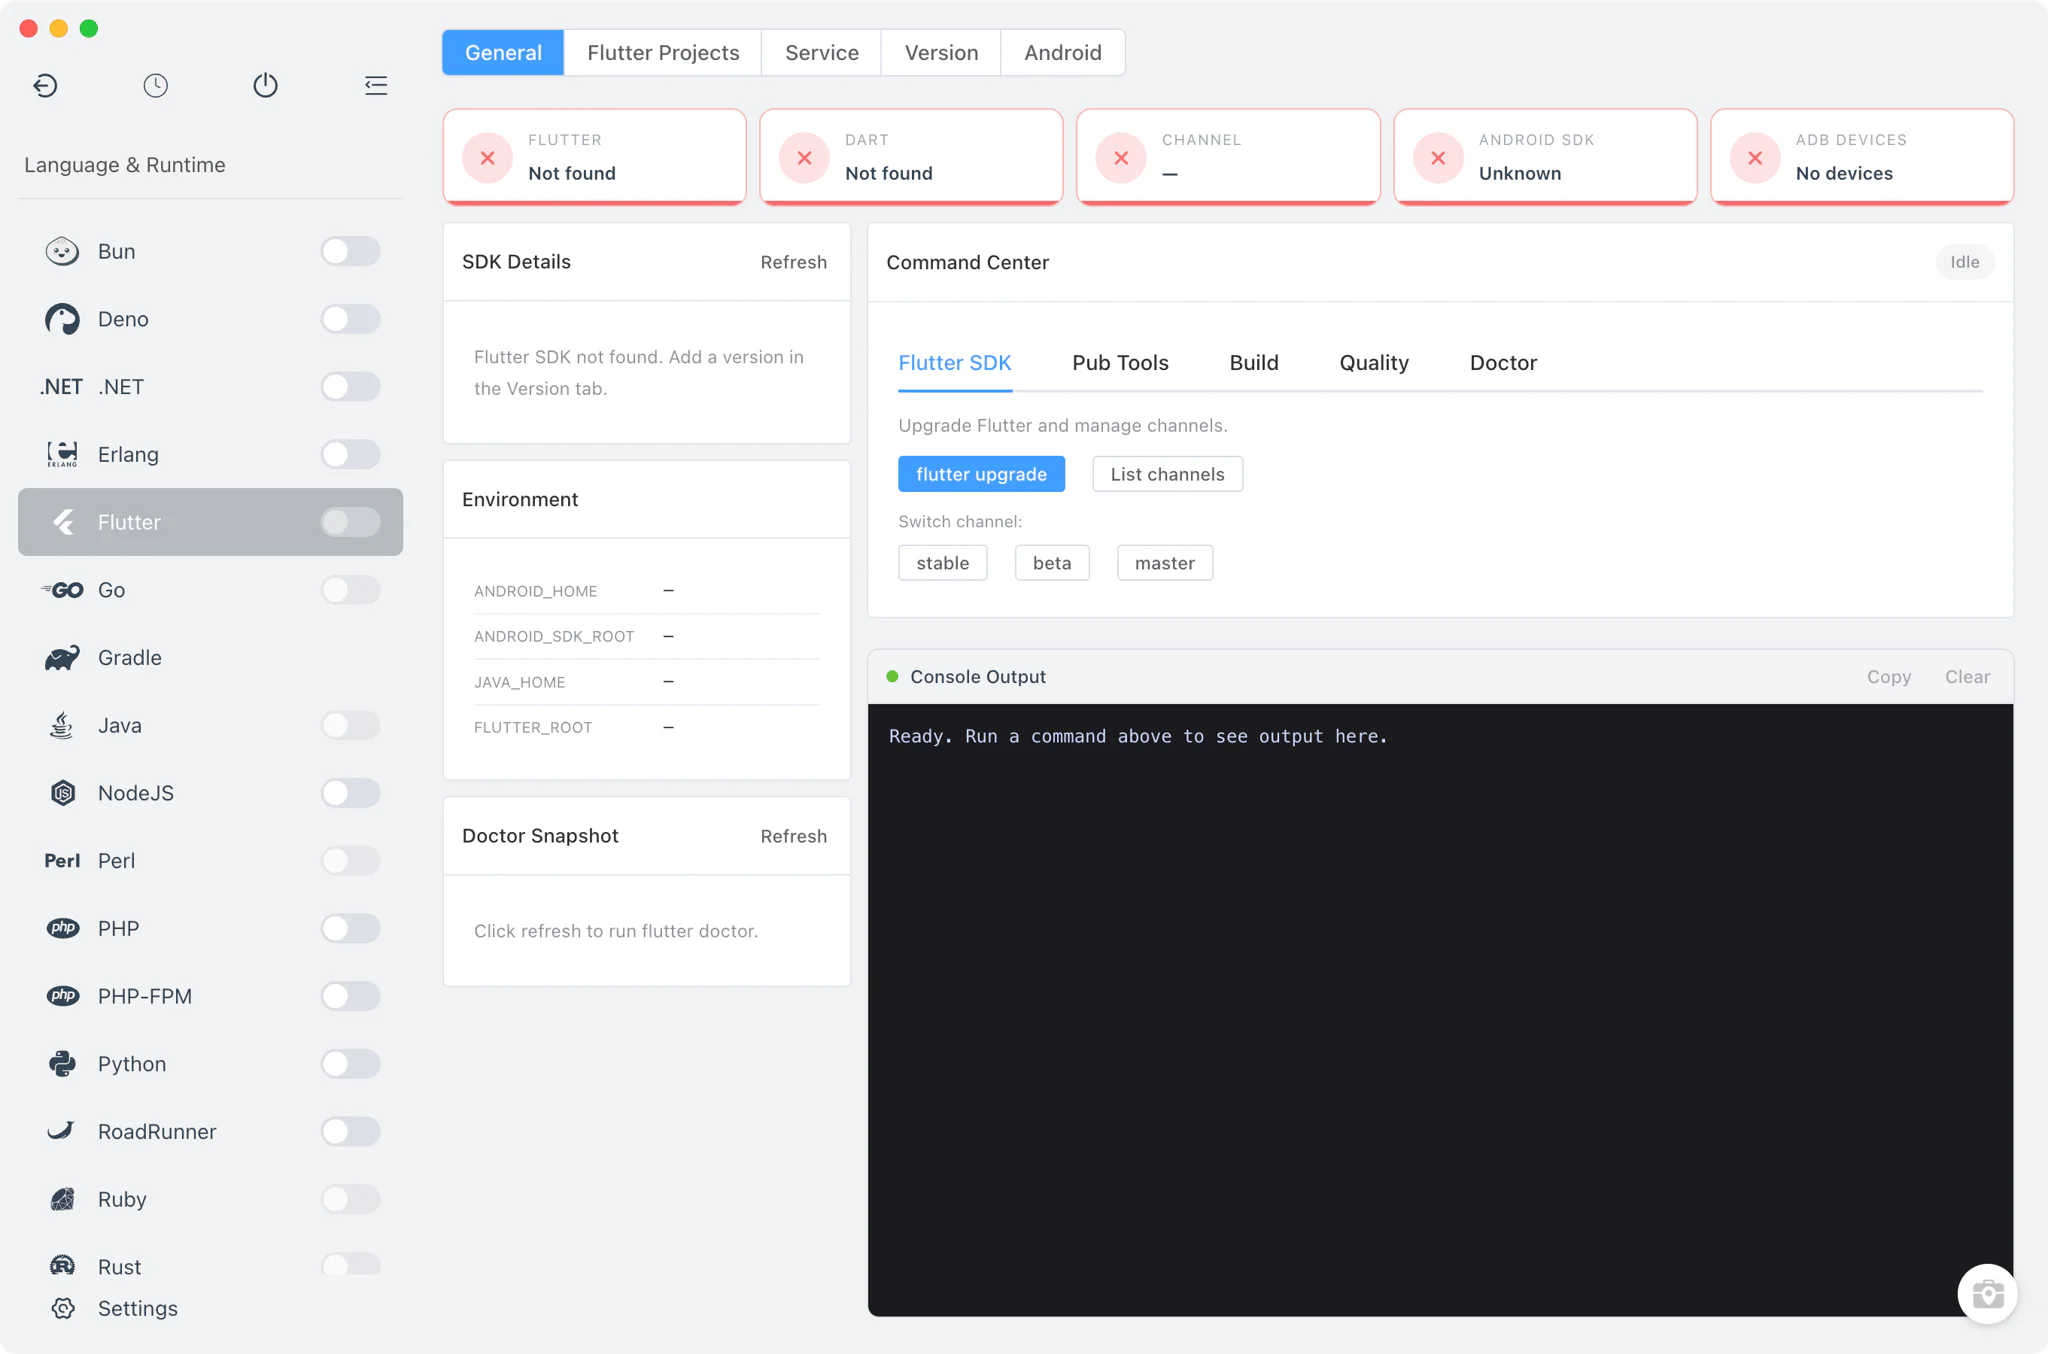Screen dimensions: 2048x1354
Task: Select the .NET icon in sidebar
Action: click(x=61, y=387)
